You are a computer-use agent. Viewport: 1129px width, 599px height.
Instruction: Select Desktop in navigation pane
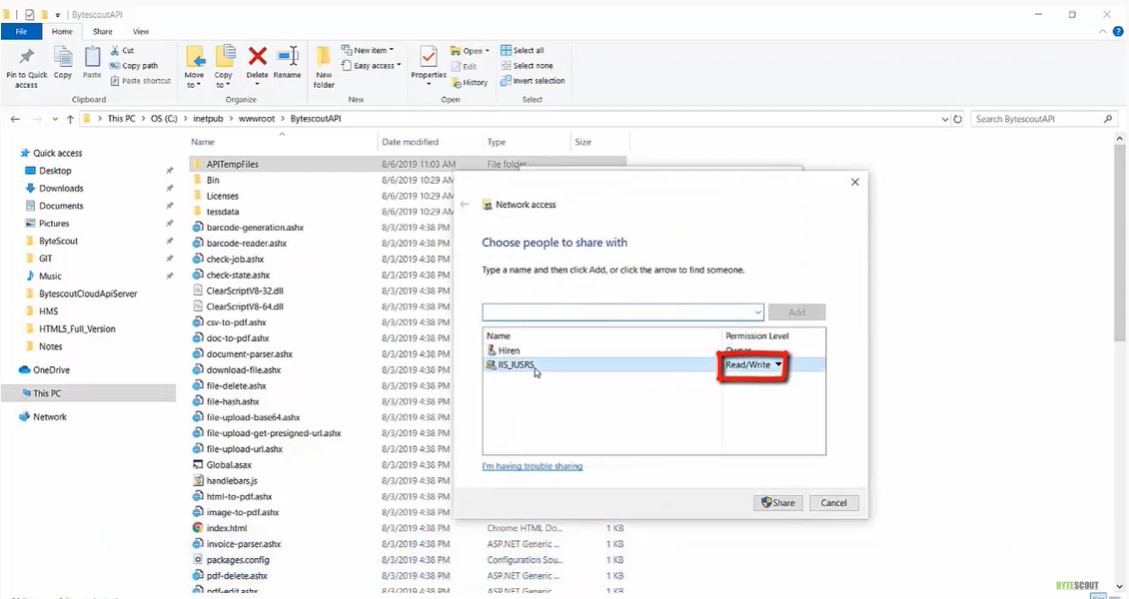click(55, 171)
